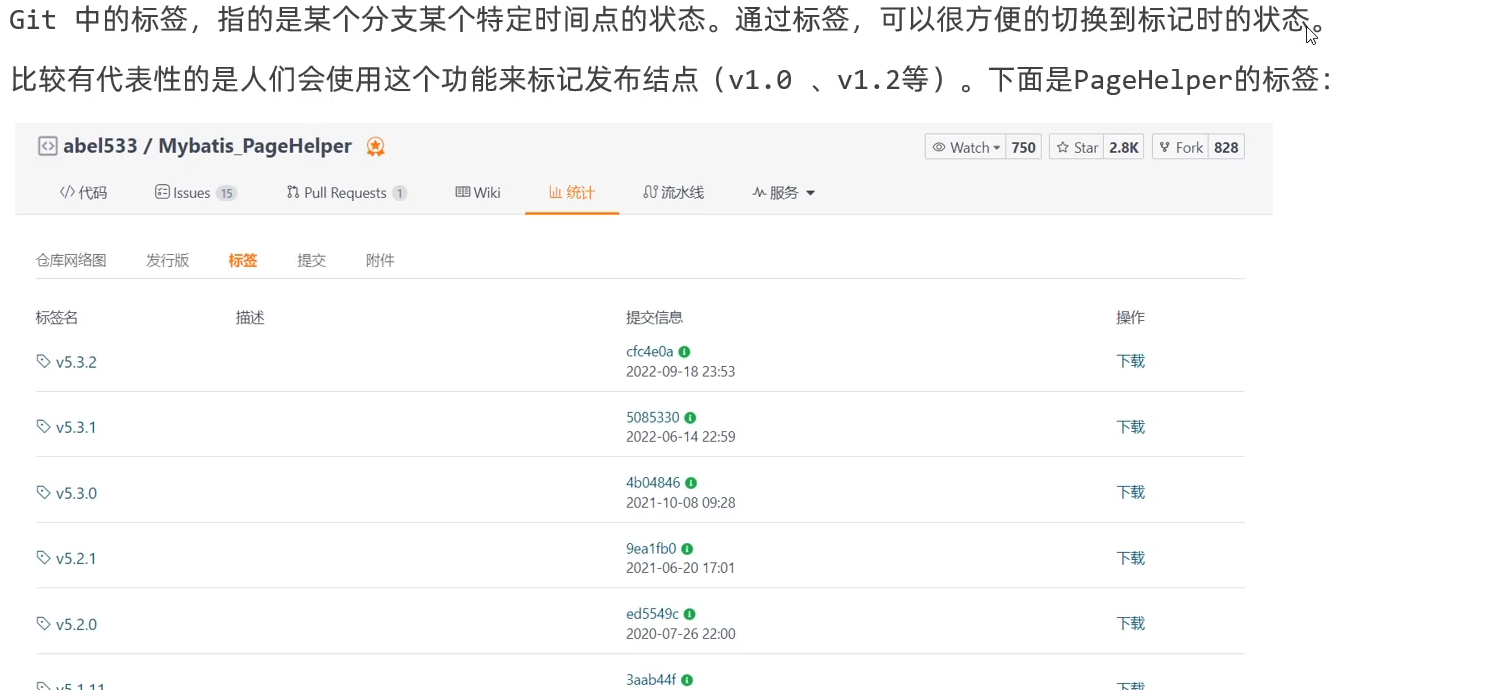Click the tag icon beside v5.3.1
1499x690 pixels.
coord(43,427)
